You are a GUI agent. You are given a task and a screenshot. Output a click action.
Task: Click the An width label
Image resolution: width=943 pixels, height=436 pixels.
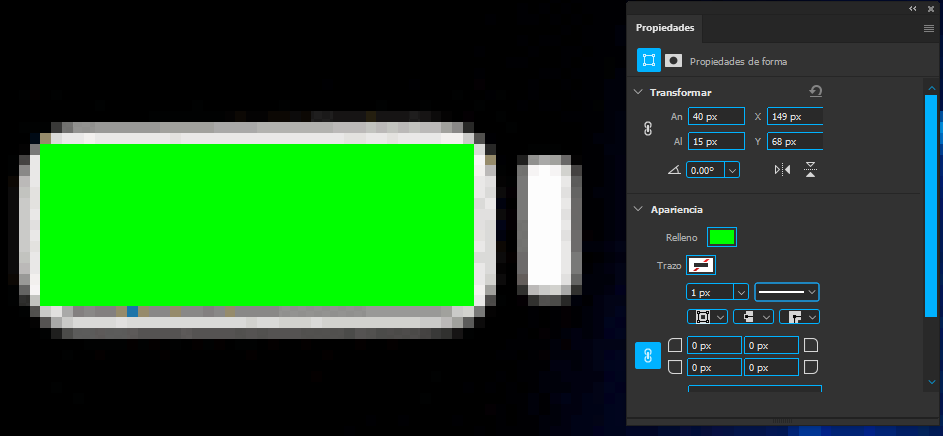(x=677, y=117)
